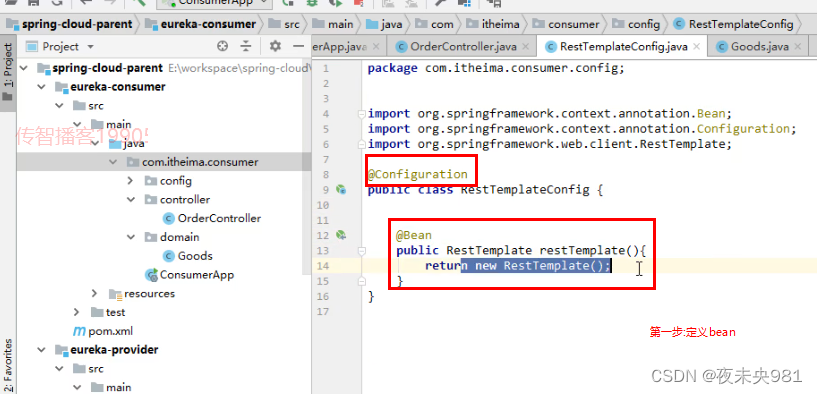Collapse the controller package node

131,200
